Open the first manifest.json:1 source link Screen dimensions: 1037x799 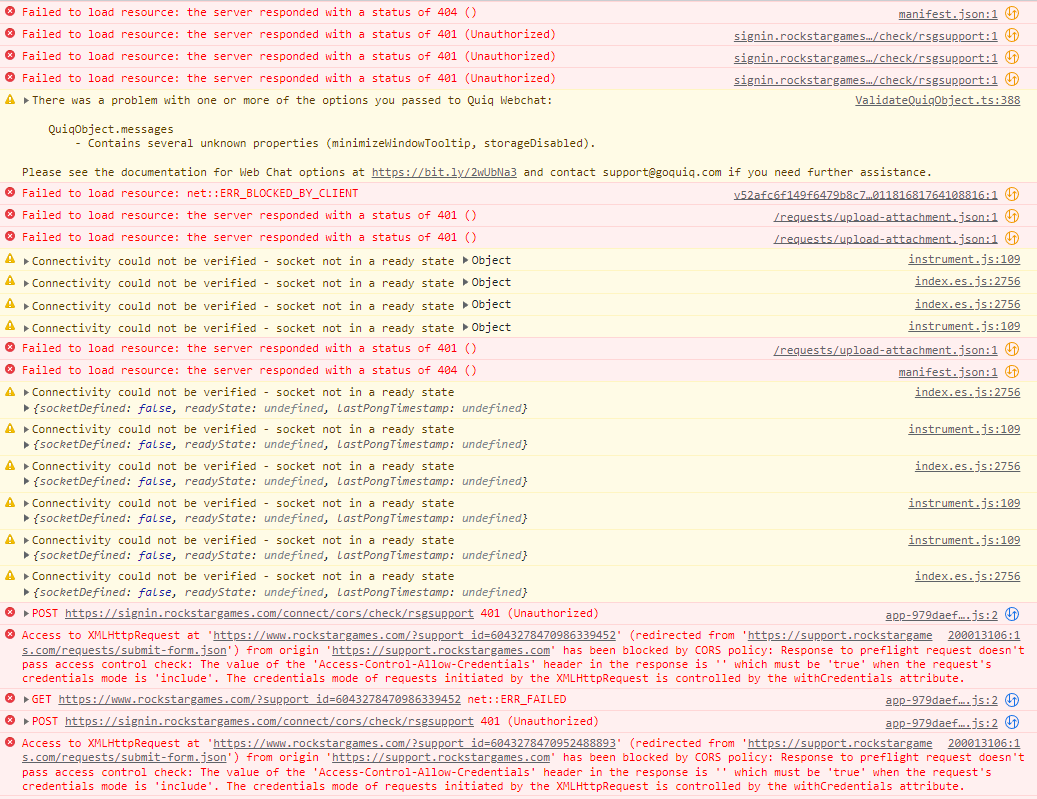pyautogui.click(x=948, y=13)
